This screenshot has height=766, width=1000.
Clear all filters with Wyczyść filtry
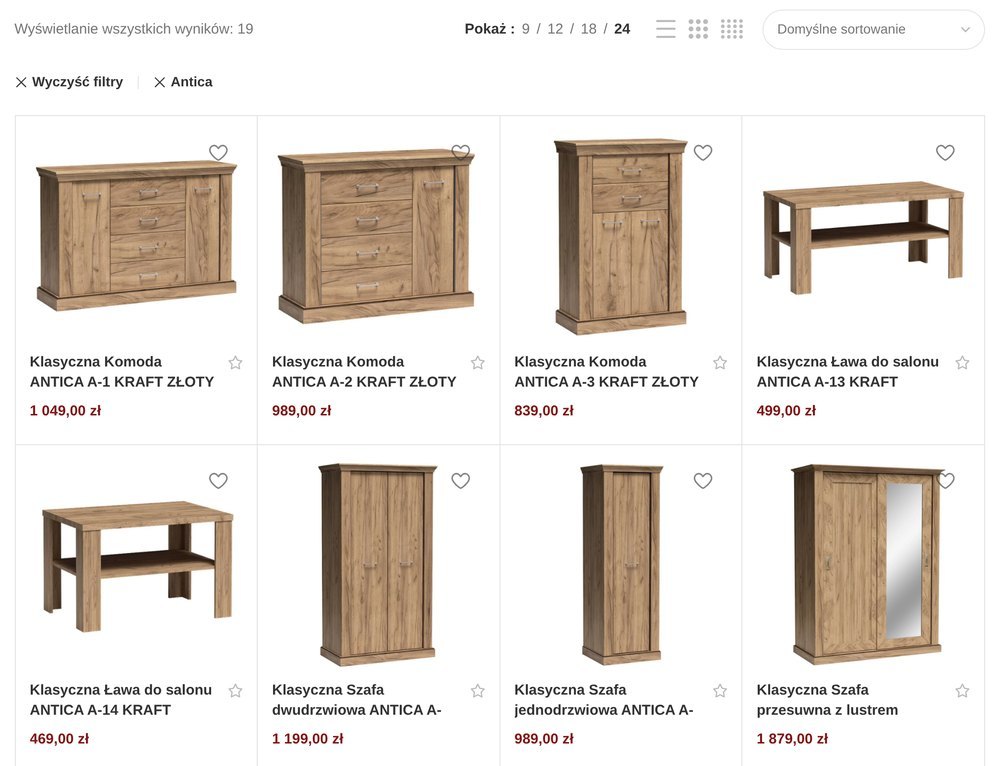[69, 82]
